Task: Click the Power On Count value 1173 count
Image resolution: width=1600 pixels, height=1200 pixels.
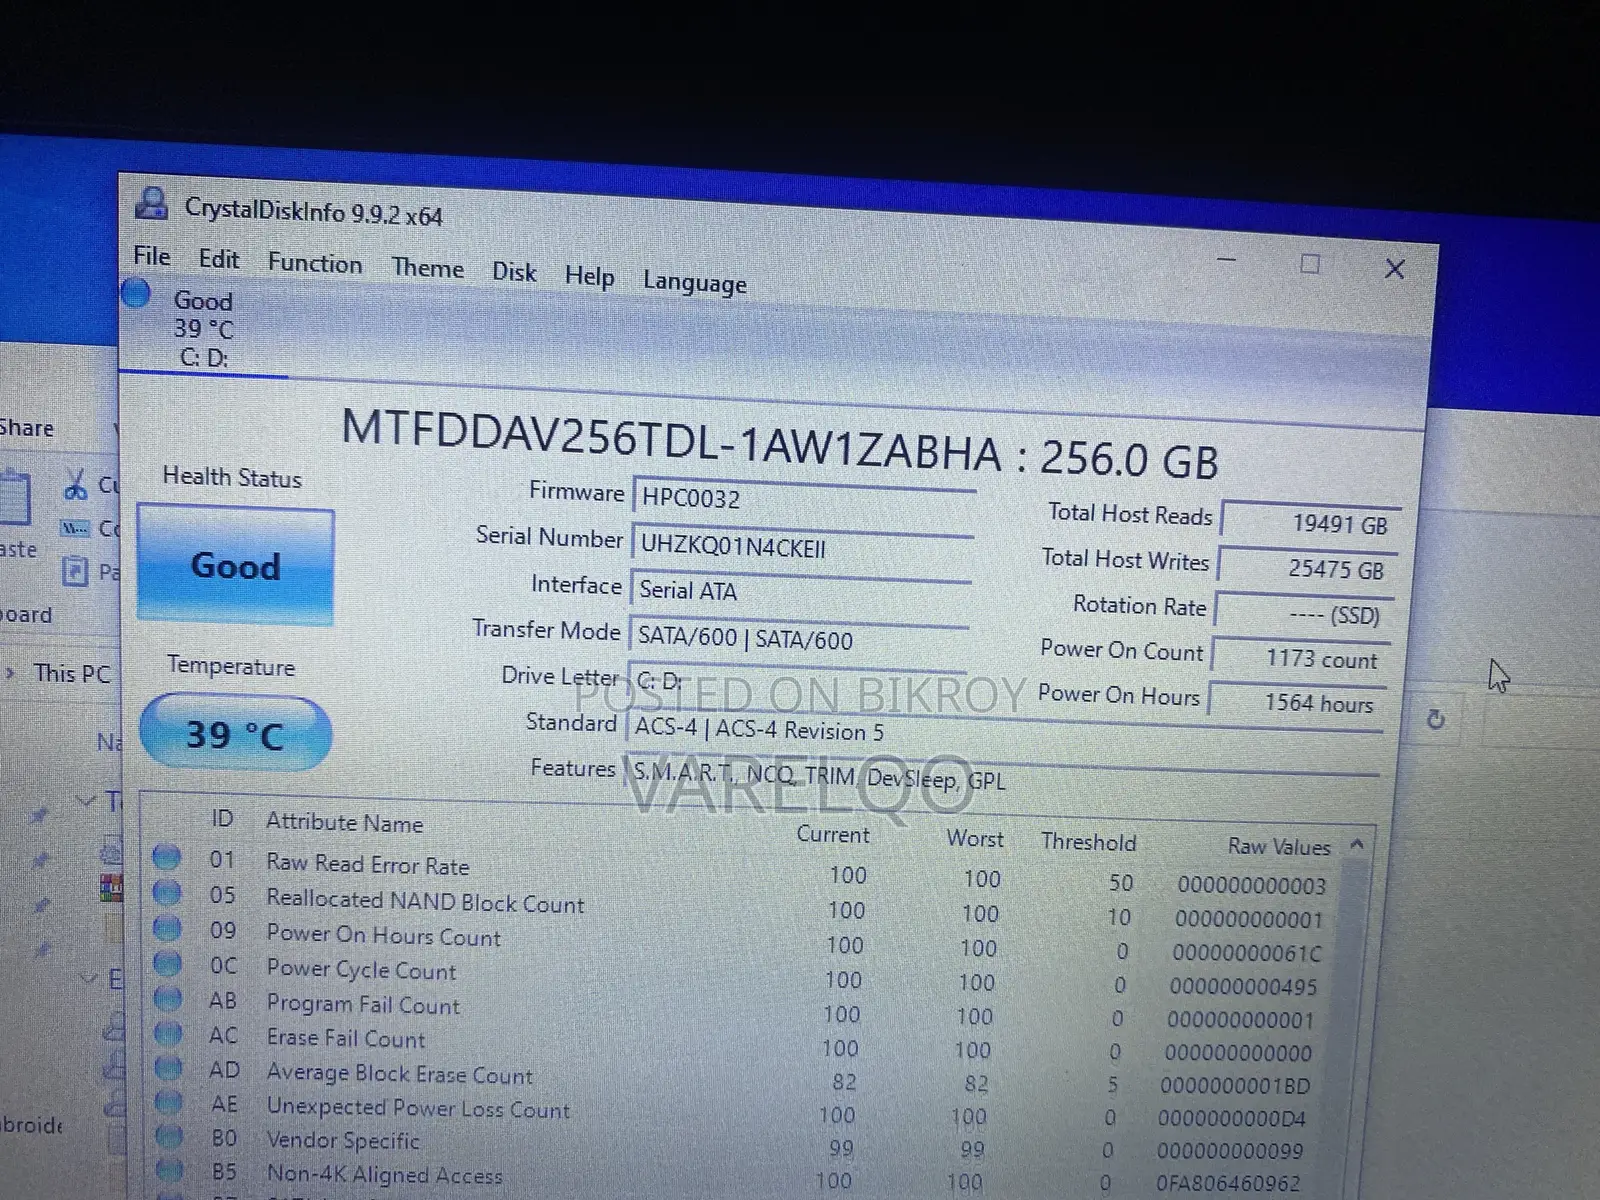Action: click(x=1301, y=658)
